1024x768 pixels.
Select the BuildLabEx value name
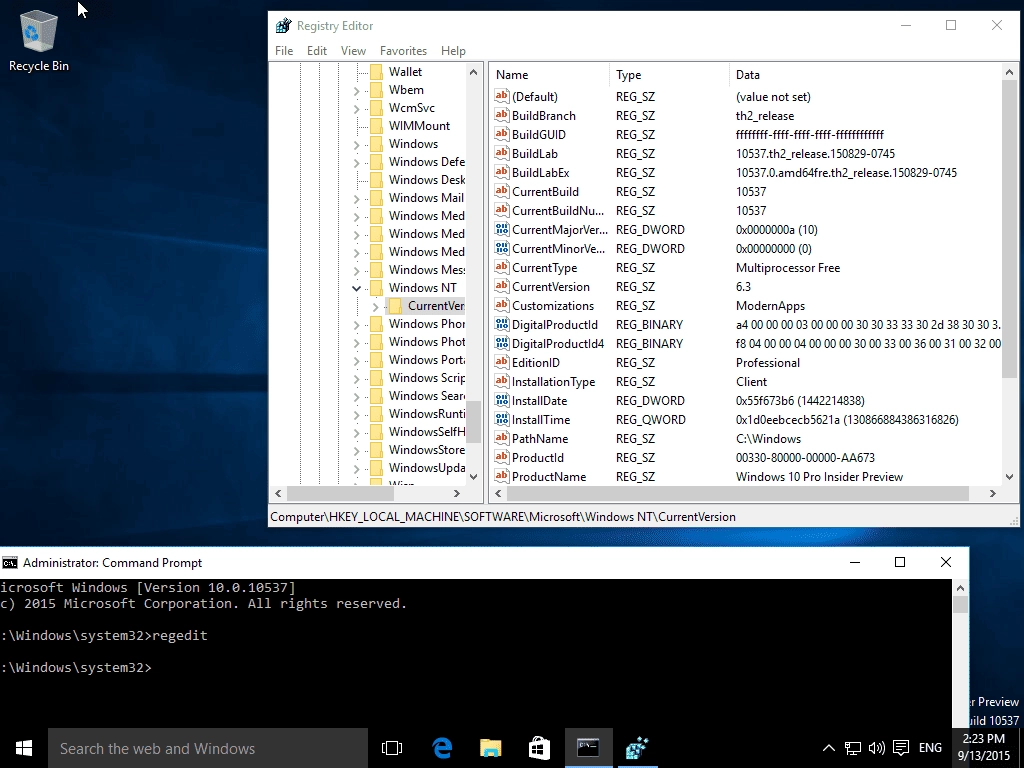click(x=540, y=172)
